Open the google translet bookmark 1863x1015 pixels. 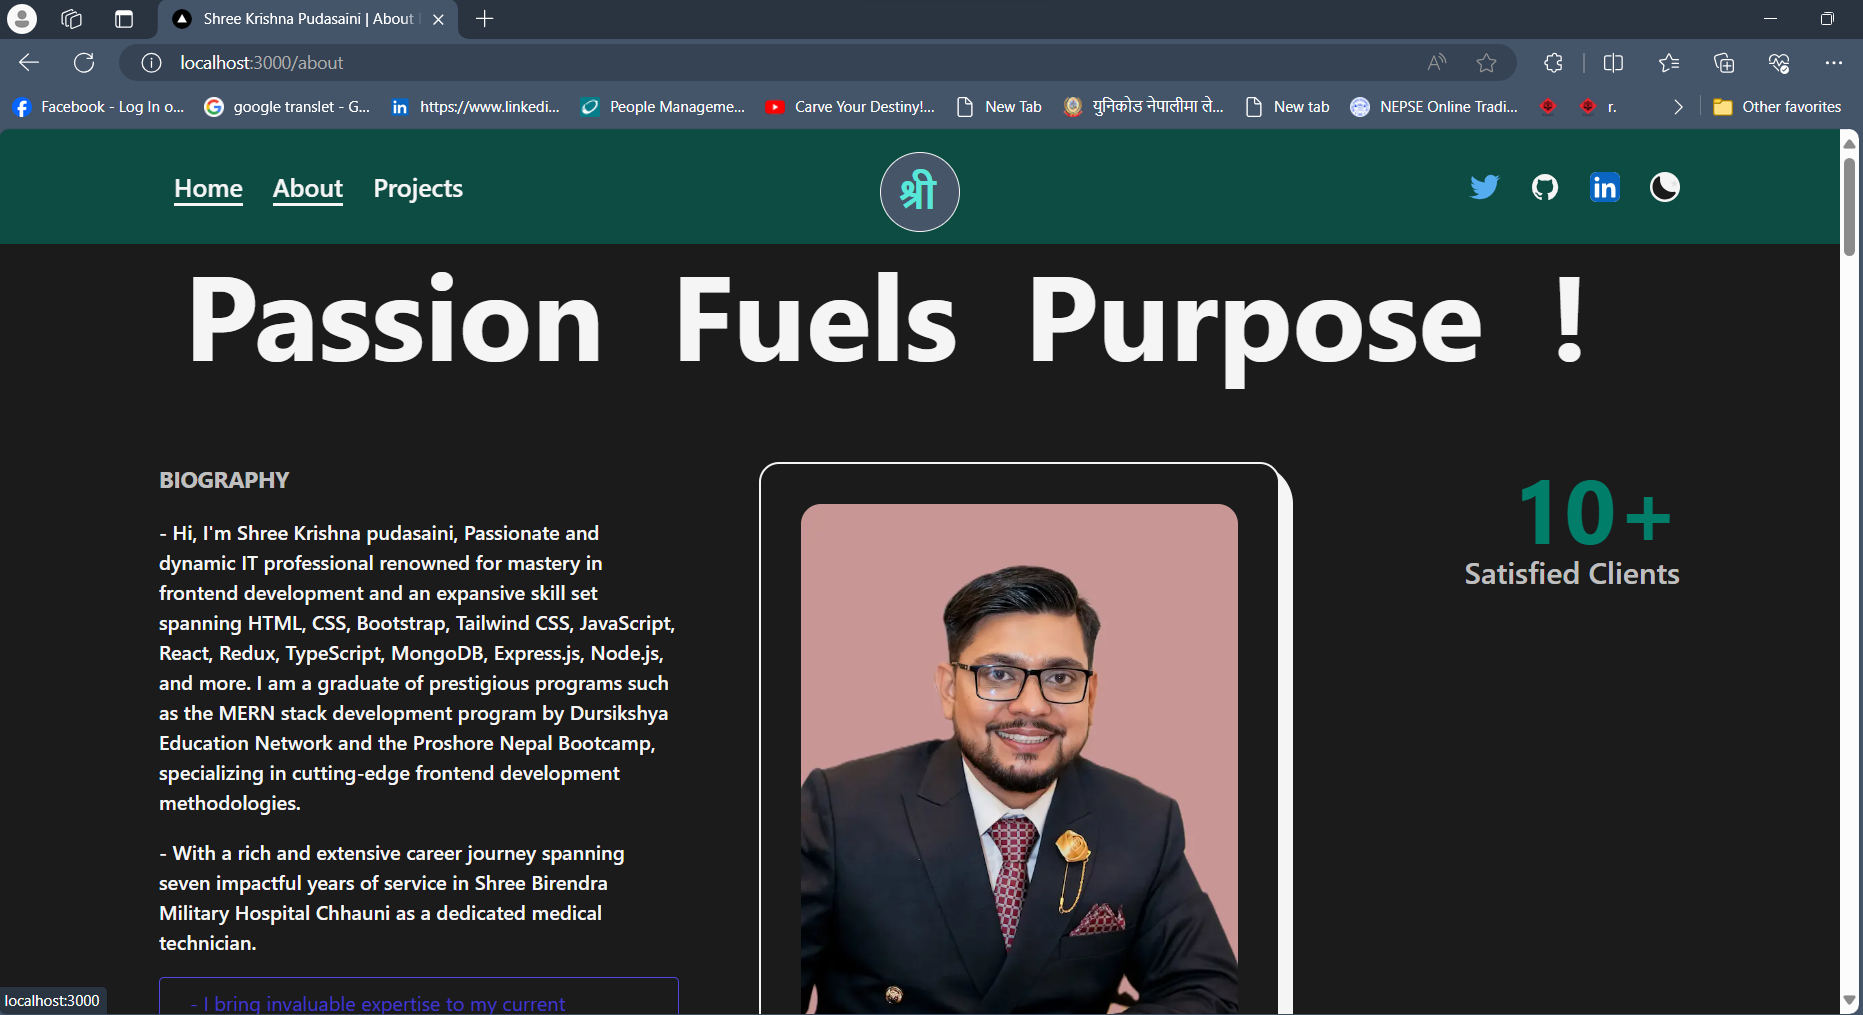coord(287,107)
